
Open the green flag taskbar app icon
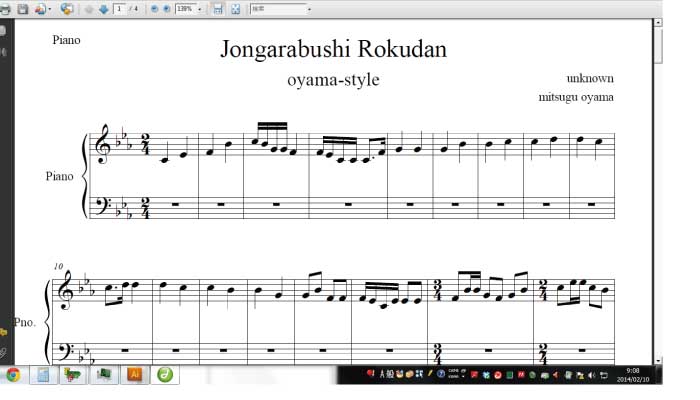[104, 375]
